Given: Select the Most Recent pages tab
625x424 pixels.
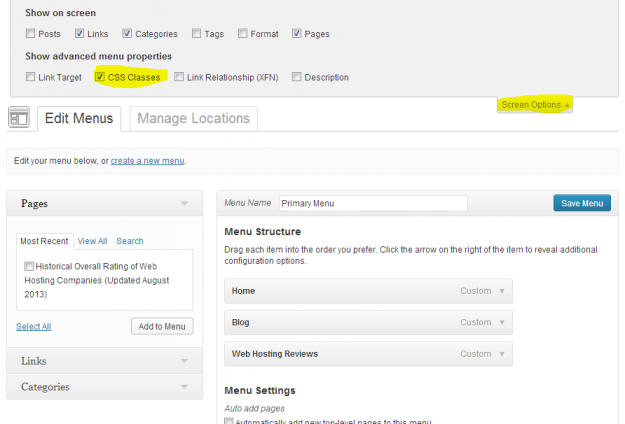Looking at the screenshot, I should tap(45, 241).
